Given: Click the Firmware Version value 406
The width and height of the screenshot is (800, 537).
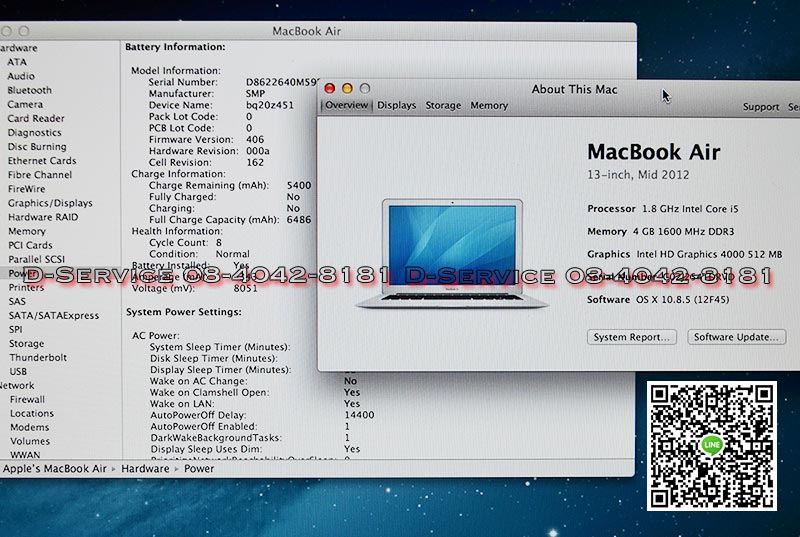Looking at the screenshot, I should click(x=255, y=140).
